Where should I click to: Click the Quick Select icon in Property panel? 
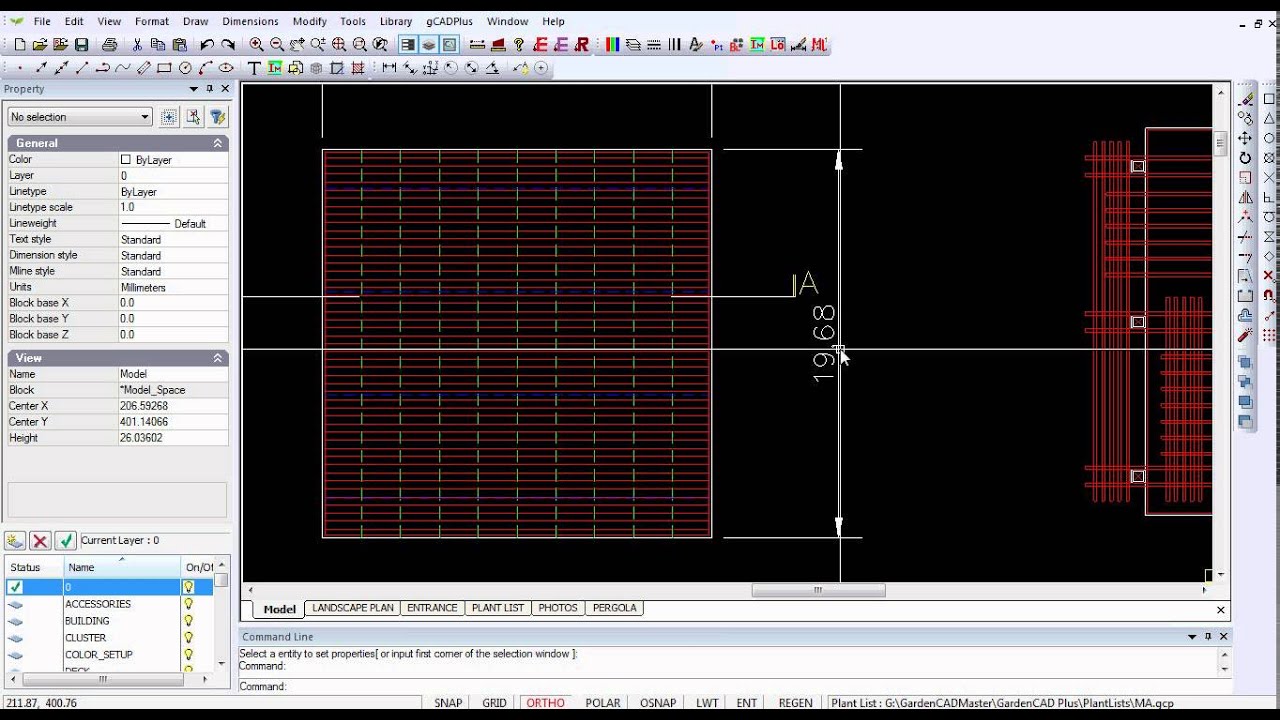click(x=218, y=117)
